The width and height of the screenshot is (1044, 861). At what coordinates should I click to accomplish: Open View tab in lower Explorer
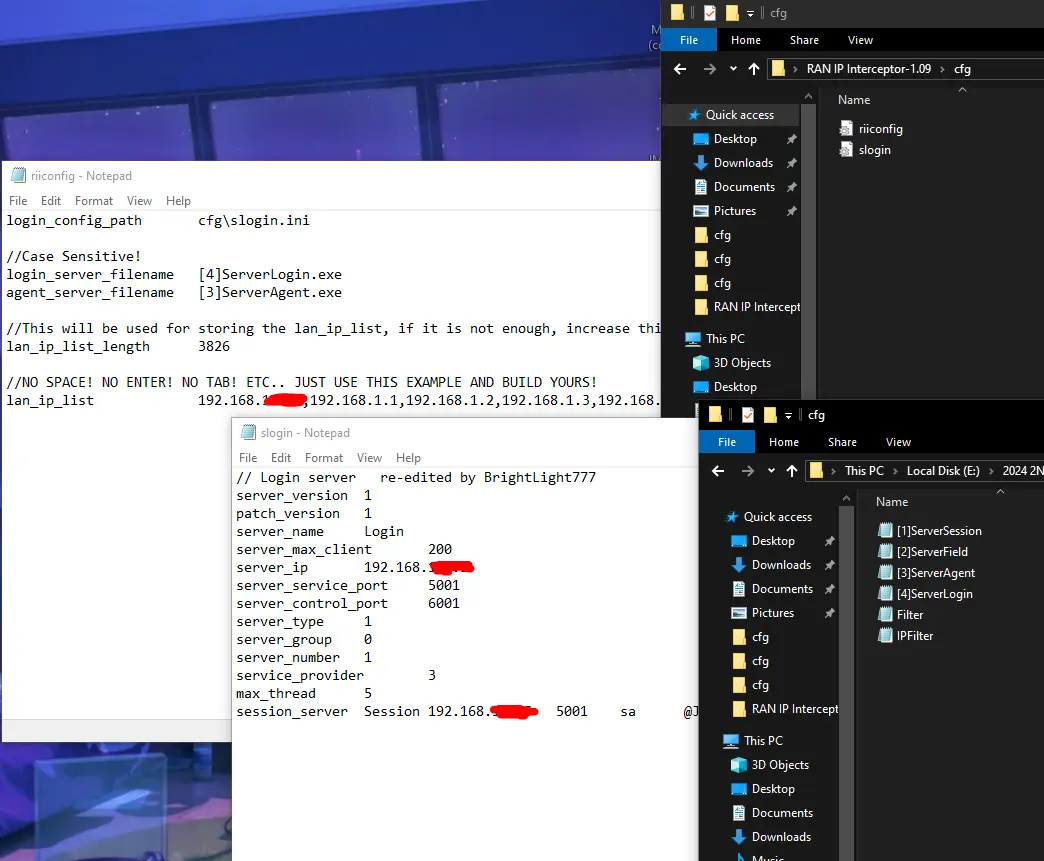point(898,442)
